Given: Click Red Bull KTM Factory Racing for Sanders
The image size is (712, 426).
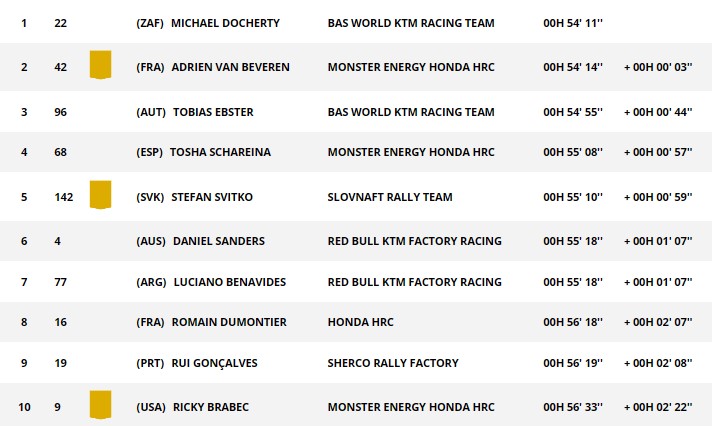Looking at the screenshot, I should pos(415,241).
